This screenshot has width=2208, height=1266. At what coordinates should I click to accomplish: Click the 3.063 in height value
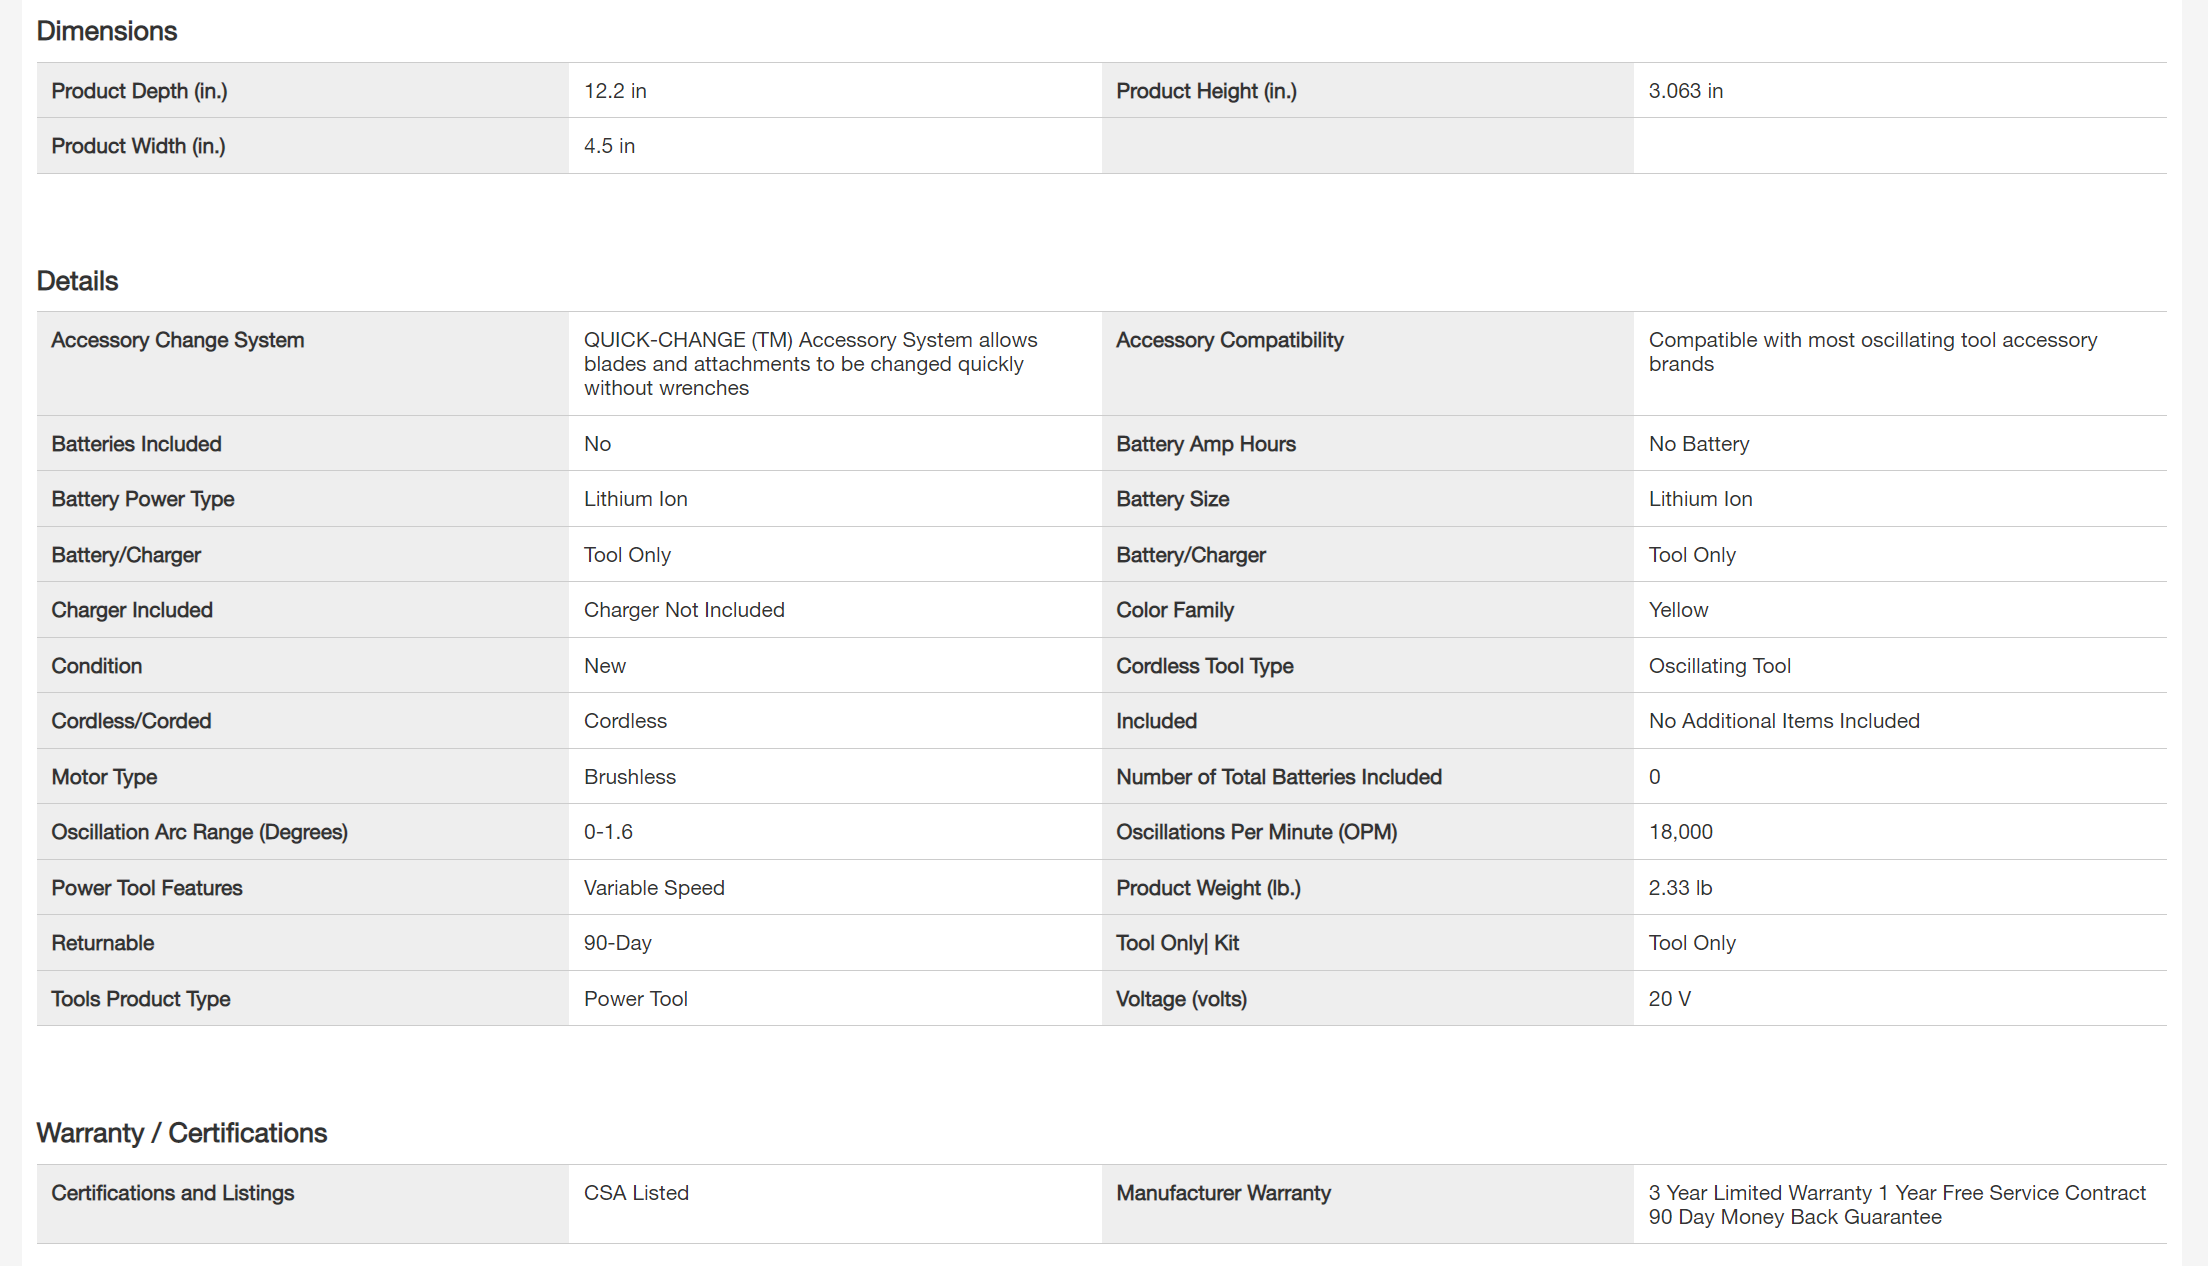click(1685, 91)
